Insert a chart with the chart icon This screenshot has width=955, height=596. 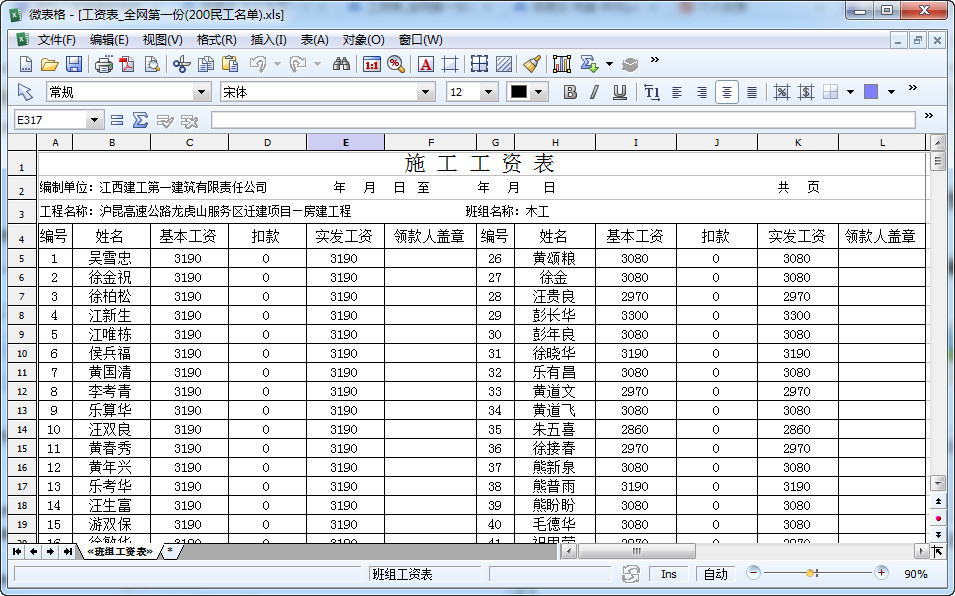pyautogui.click(x=562, y=63)
